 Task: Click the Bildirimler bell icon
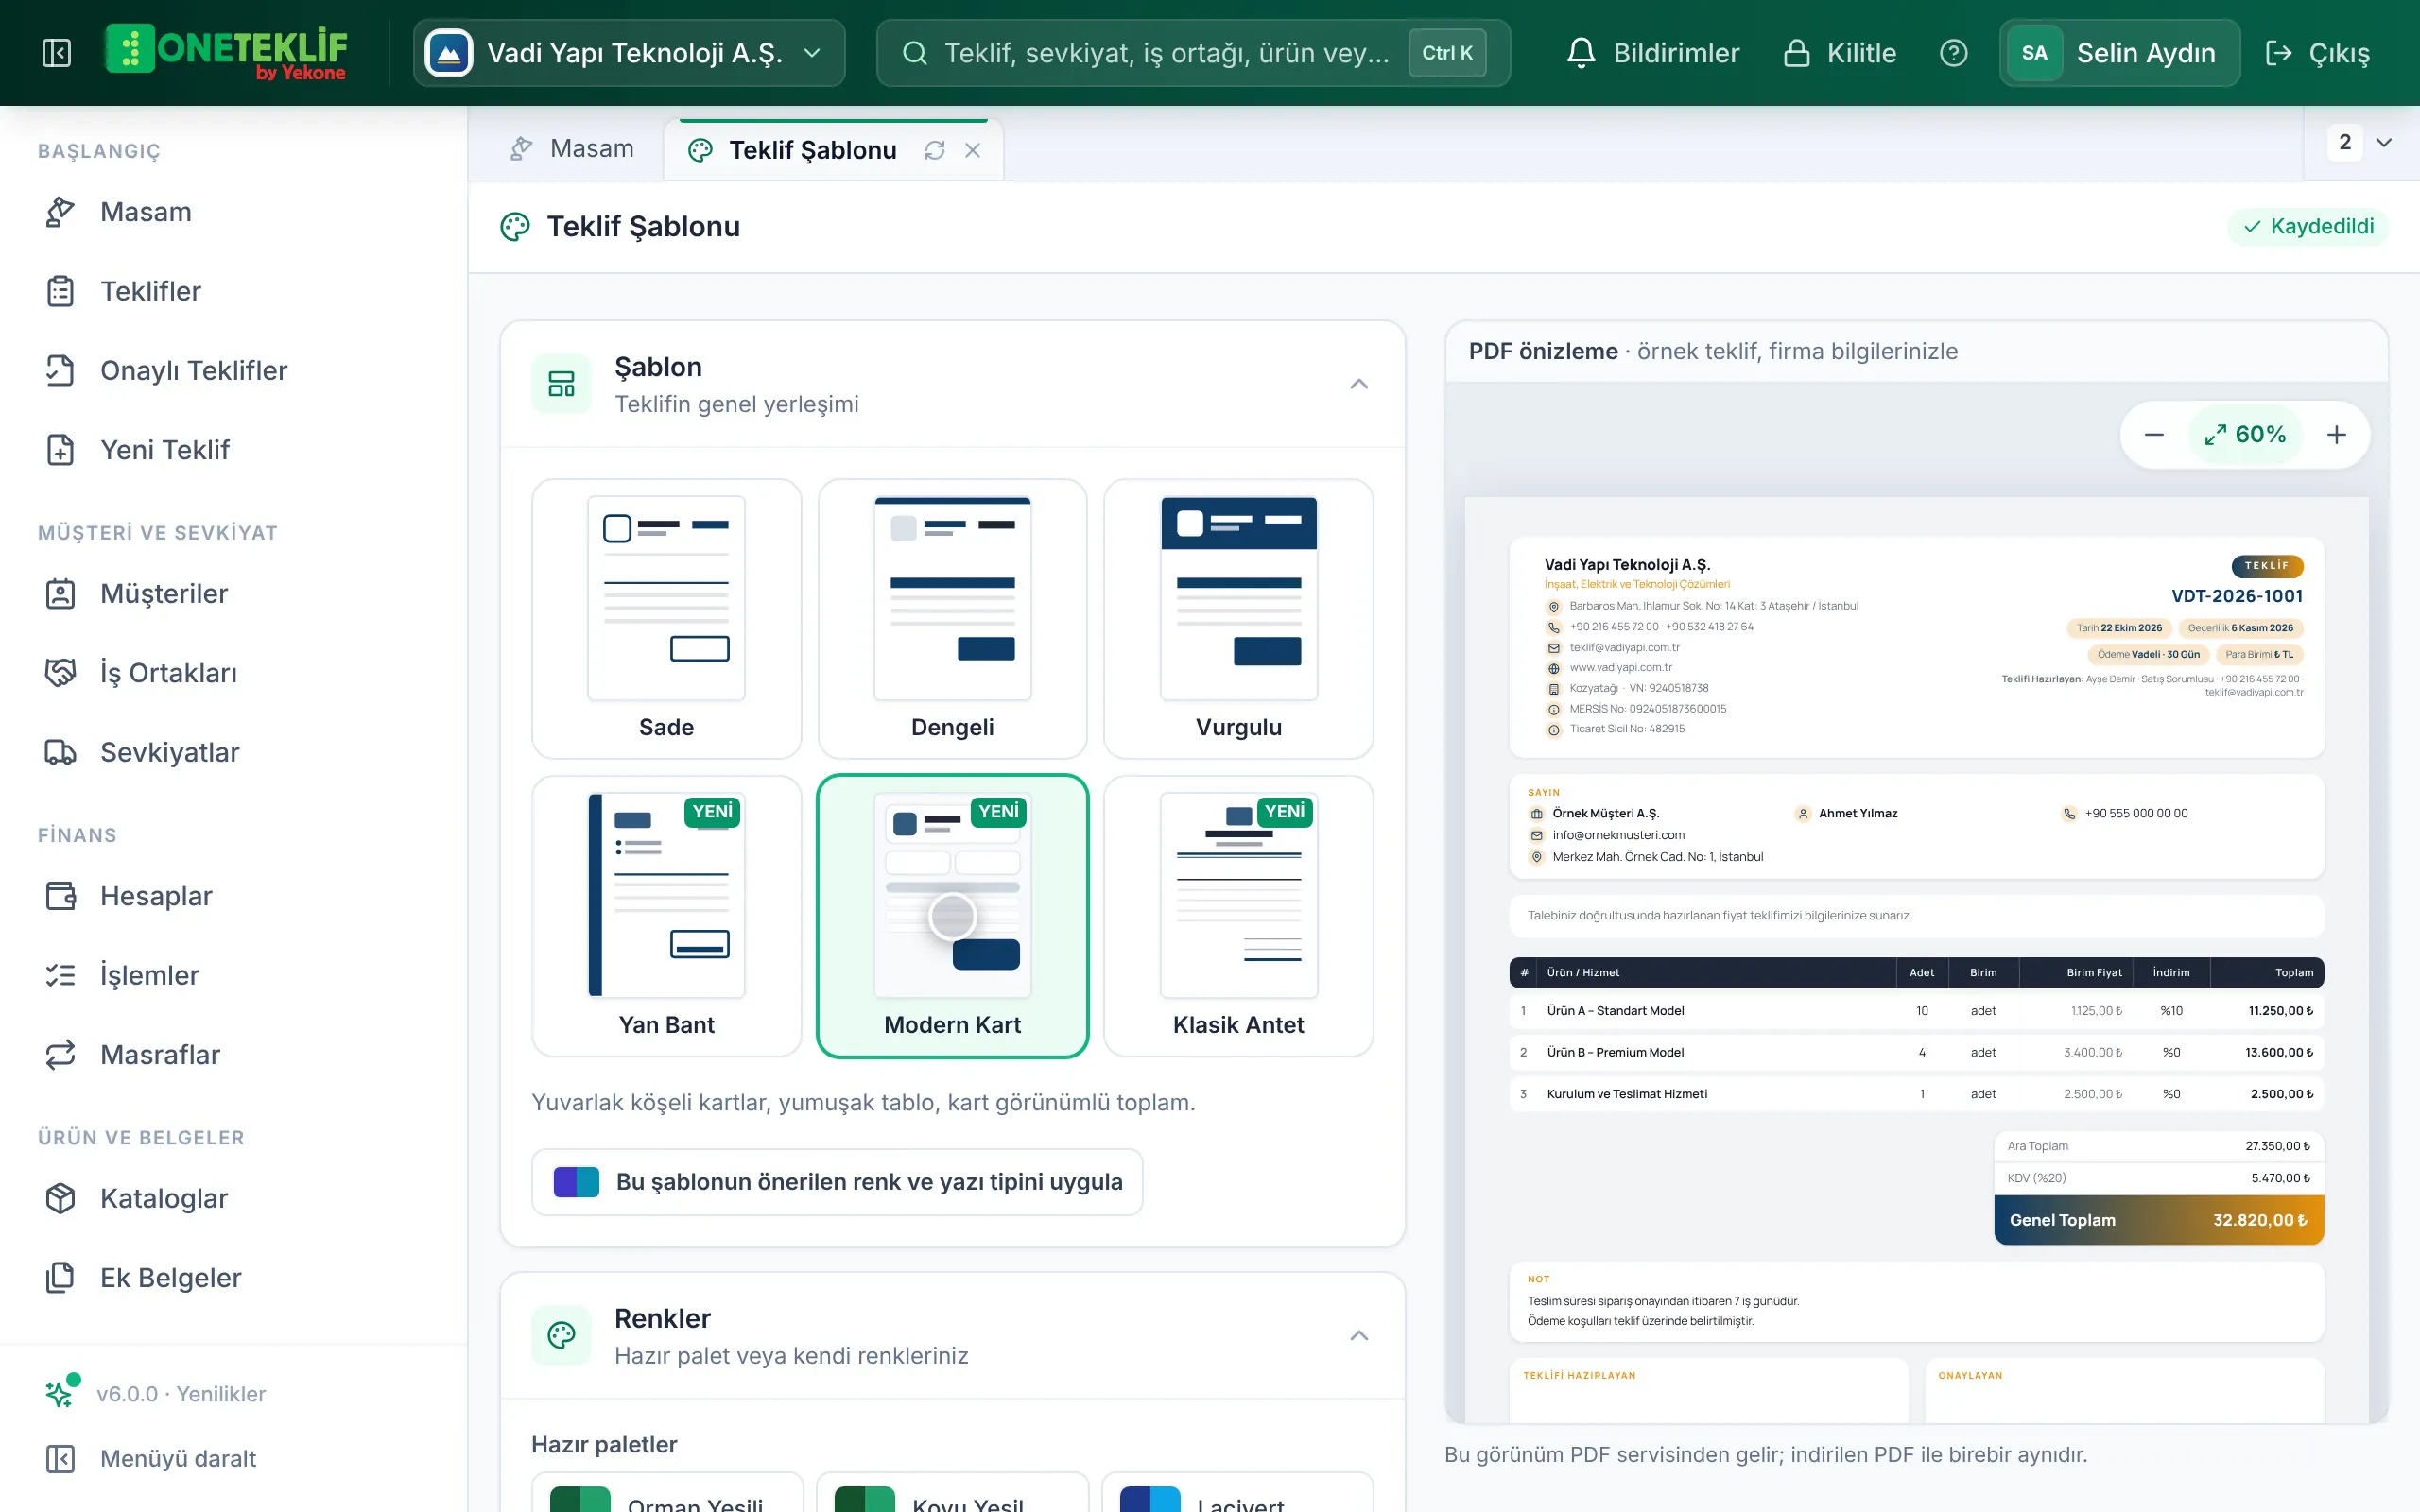(1580, 53)
